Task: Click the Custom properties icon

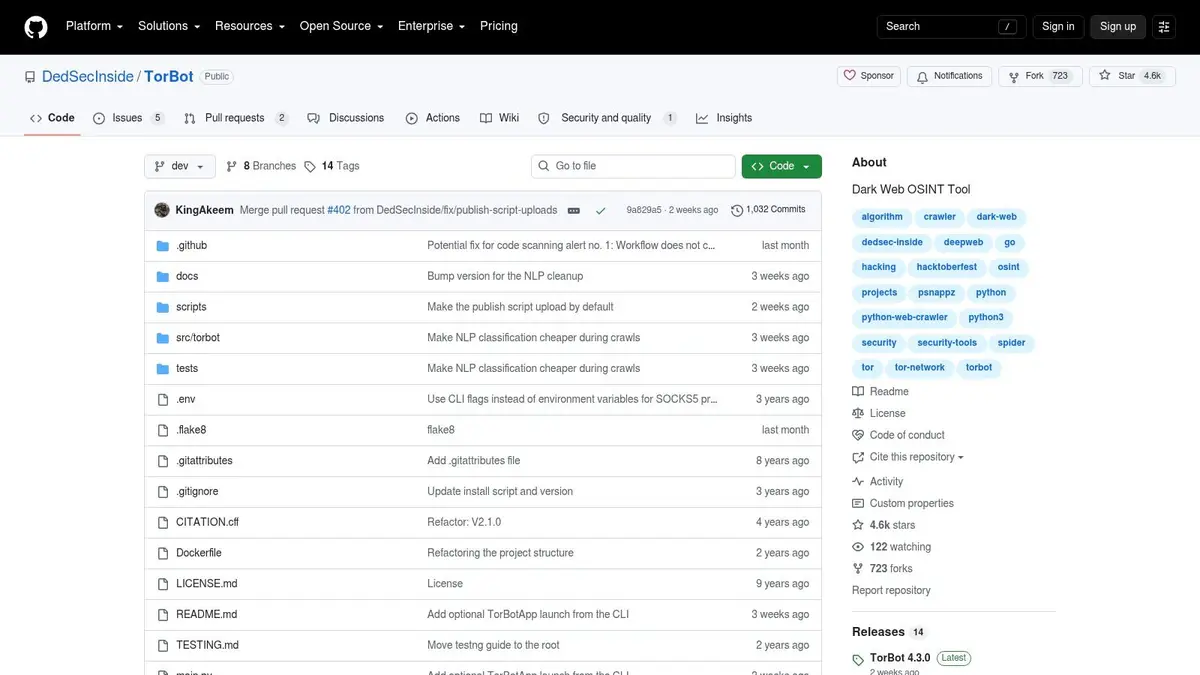Action: point(858,504)
